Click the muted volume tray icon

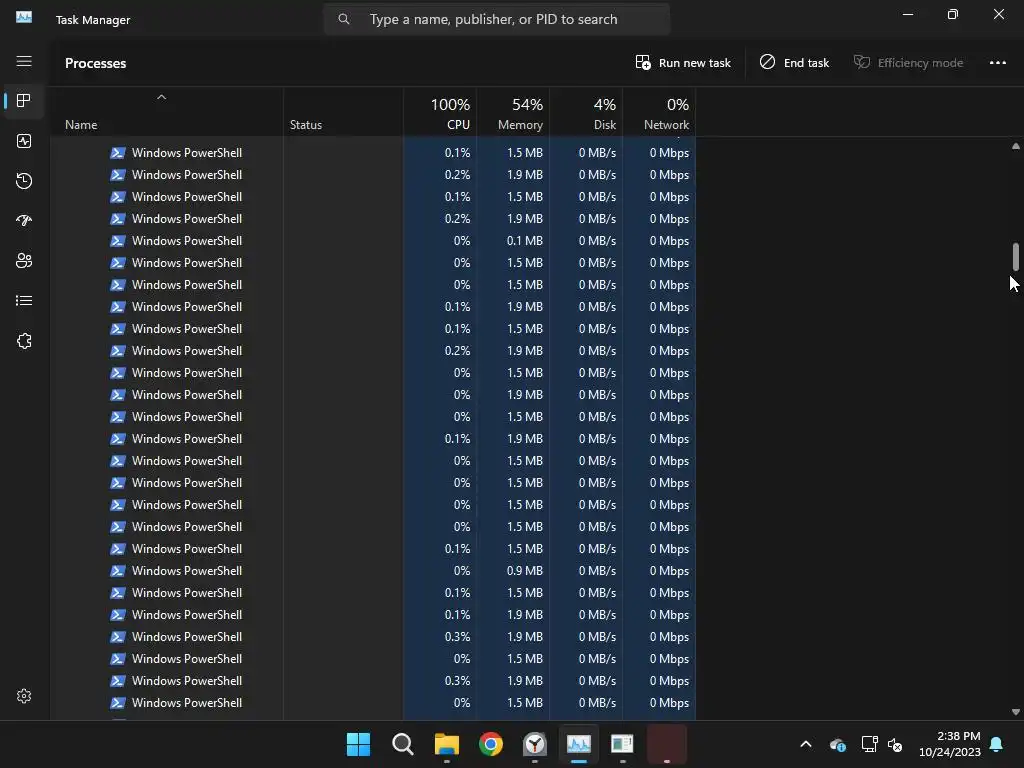(x=895, y=744)
